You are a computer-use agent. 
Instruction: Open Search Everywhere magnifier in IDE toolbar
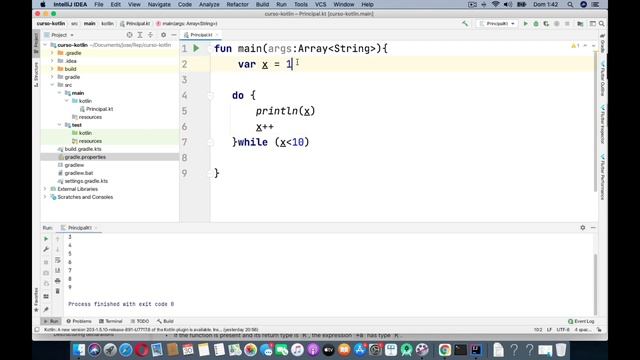(602, 24)
